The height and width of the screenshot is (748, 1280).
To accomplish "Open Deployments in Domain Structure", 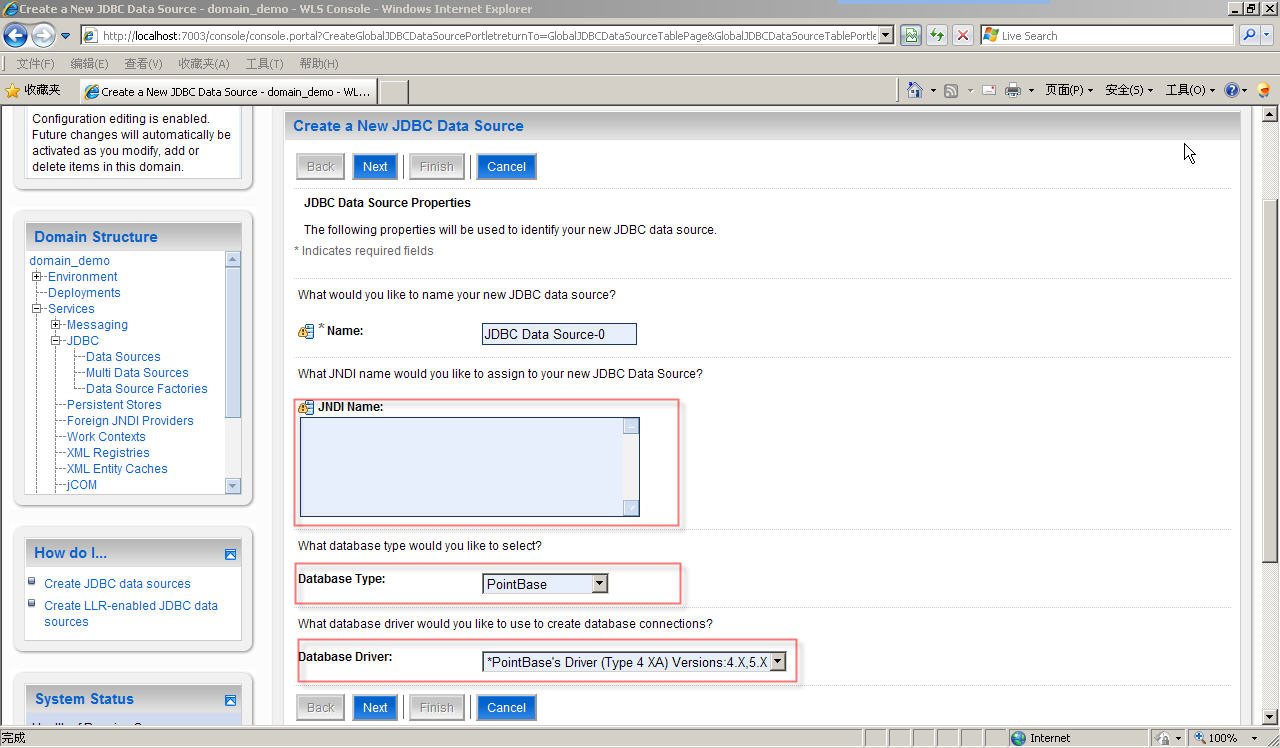I will pyautogui.click(x=84, y=293).
